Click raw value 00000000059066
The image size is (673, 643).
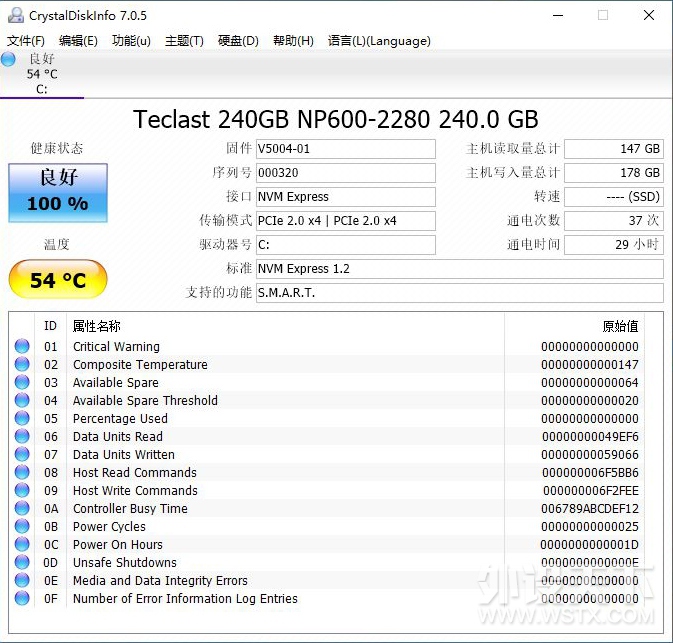[590, 454]
